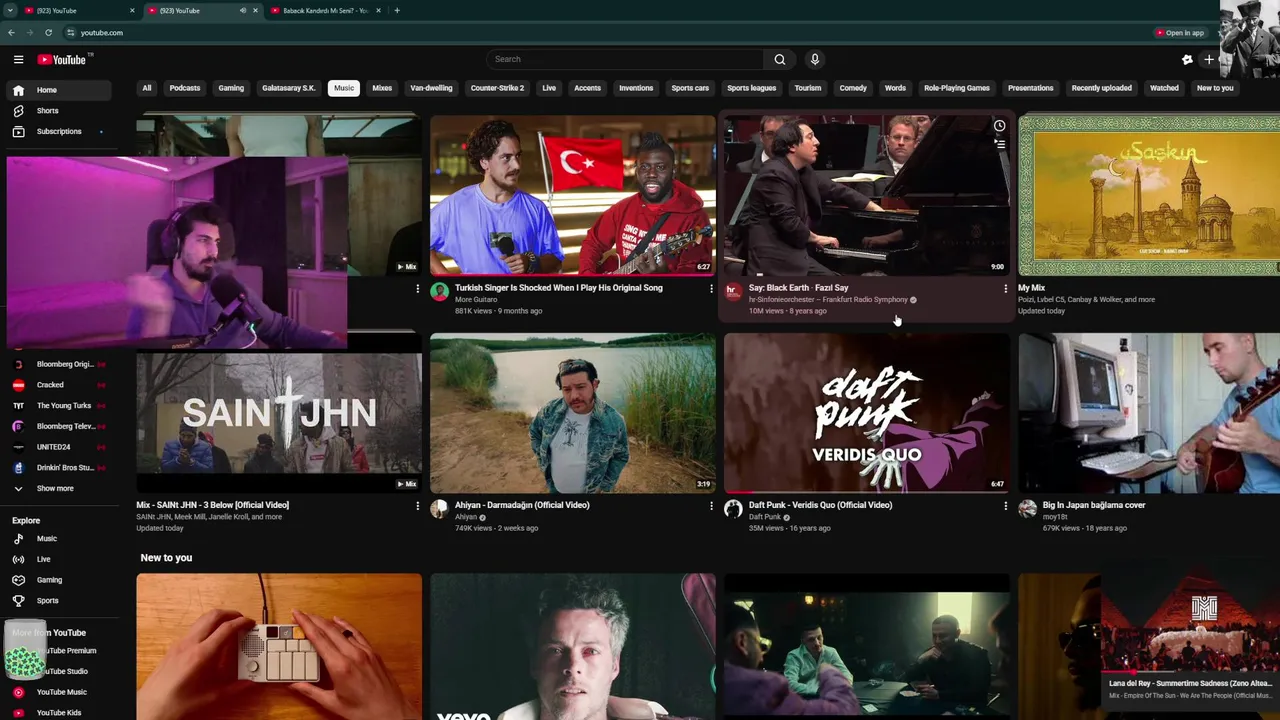Open the Create video plus icon
Screen dimensions: 1280x720
(1209, 60)
